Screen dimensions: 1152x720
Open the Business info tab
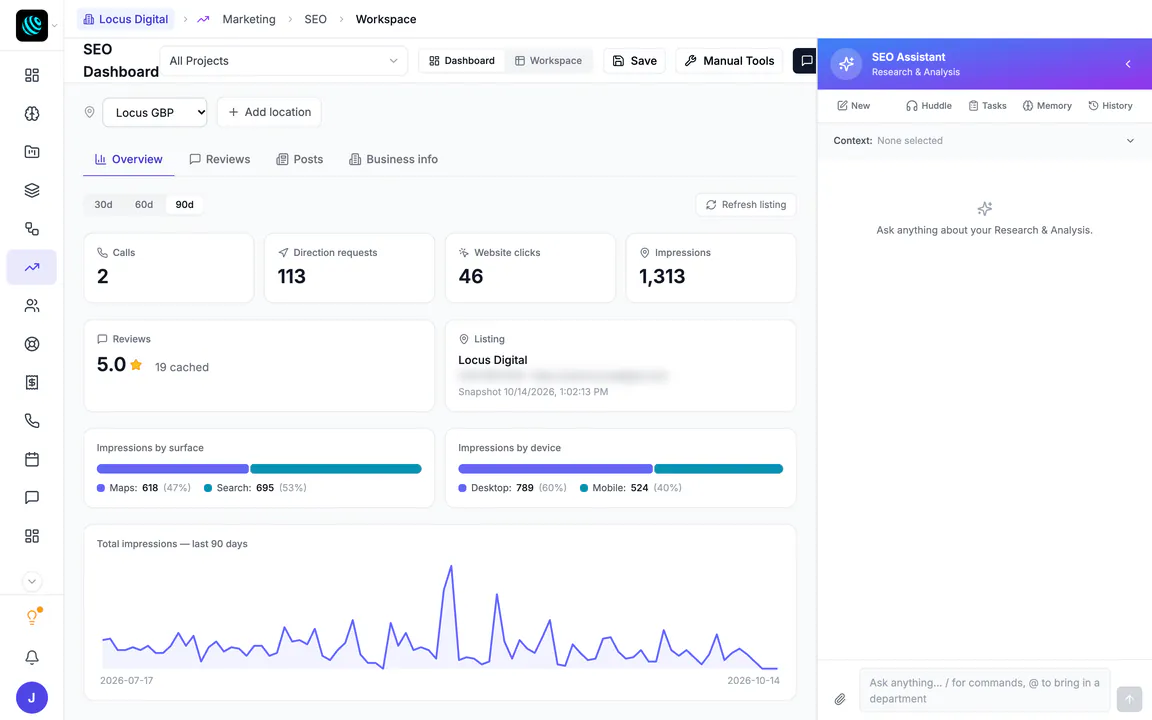pos(393,159)
